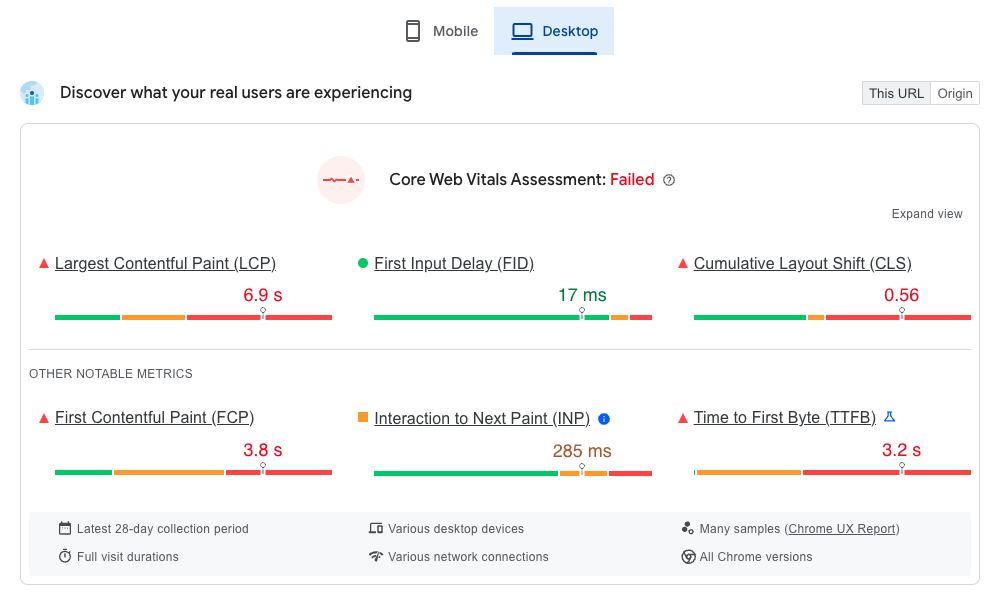Expand the metrics view

(927, 214)
